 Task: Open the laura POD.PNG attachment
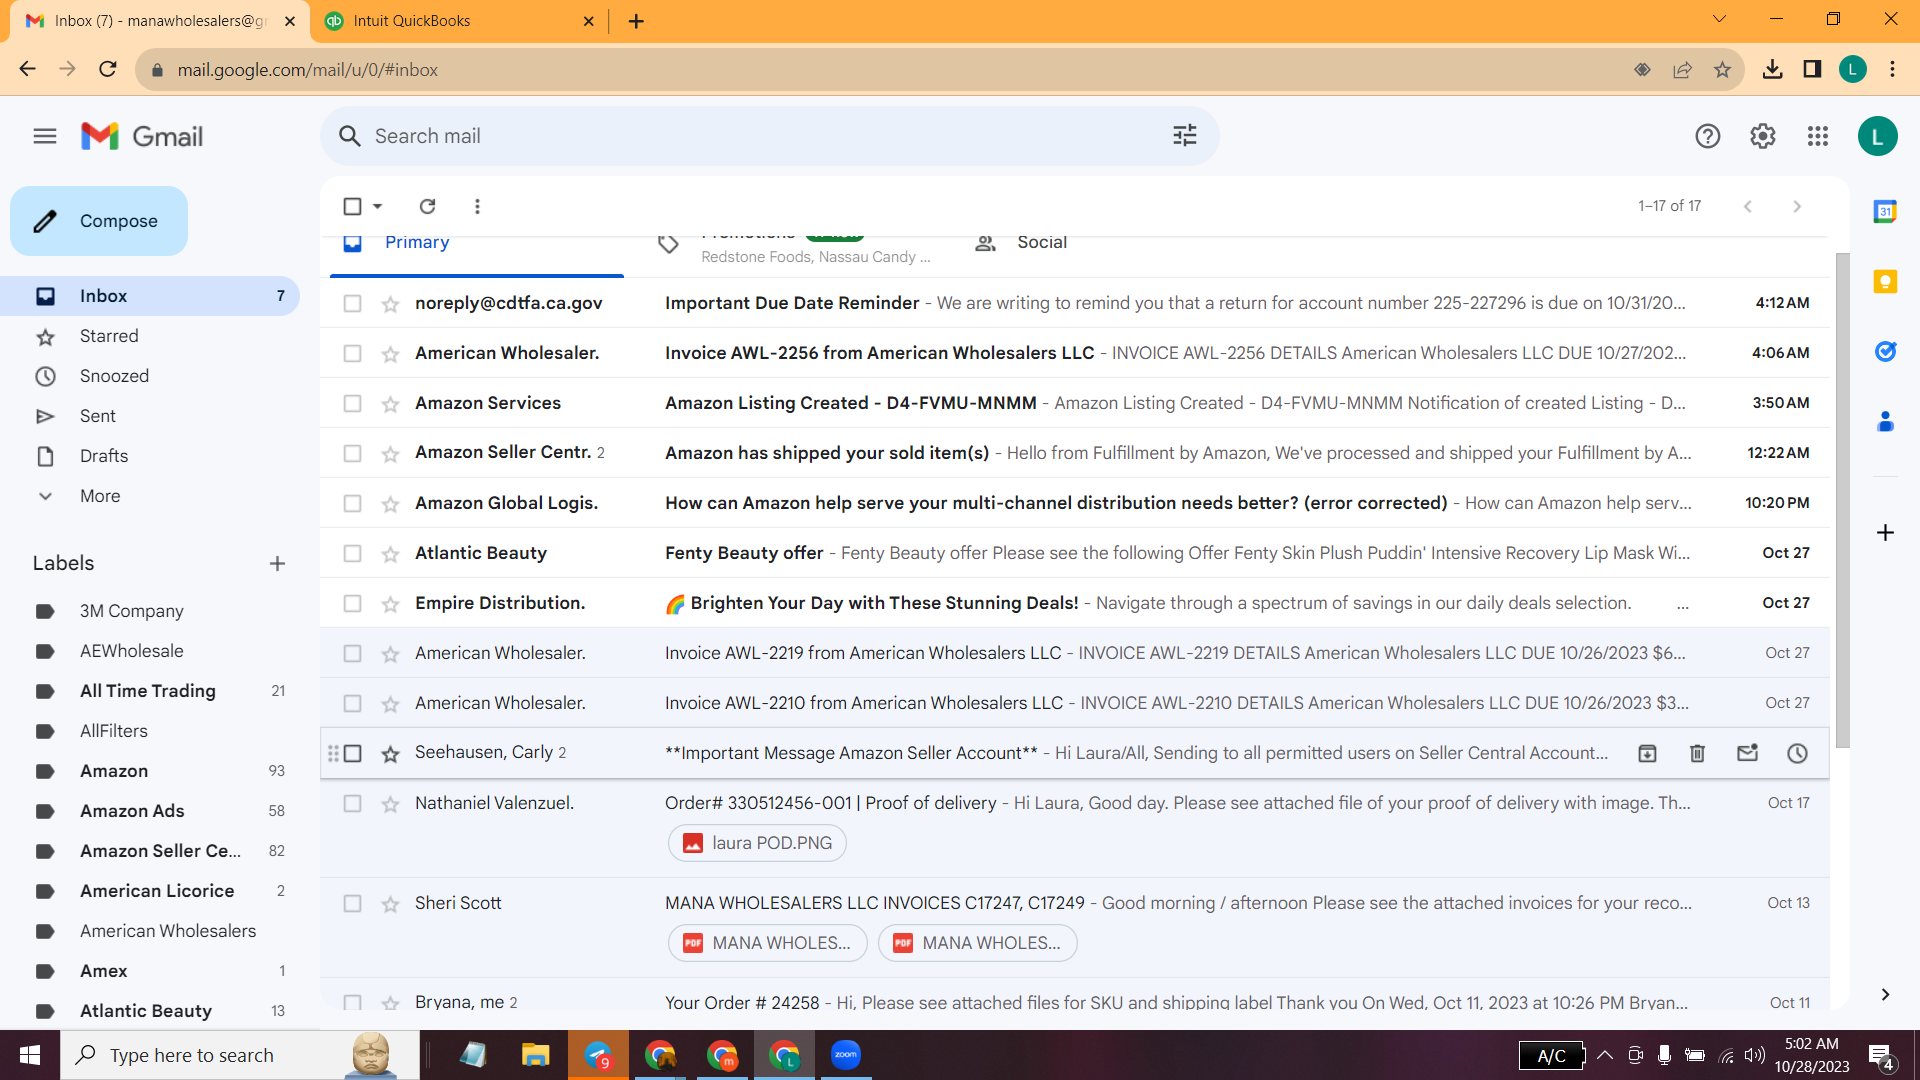(x=757, y=843)
